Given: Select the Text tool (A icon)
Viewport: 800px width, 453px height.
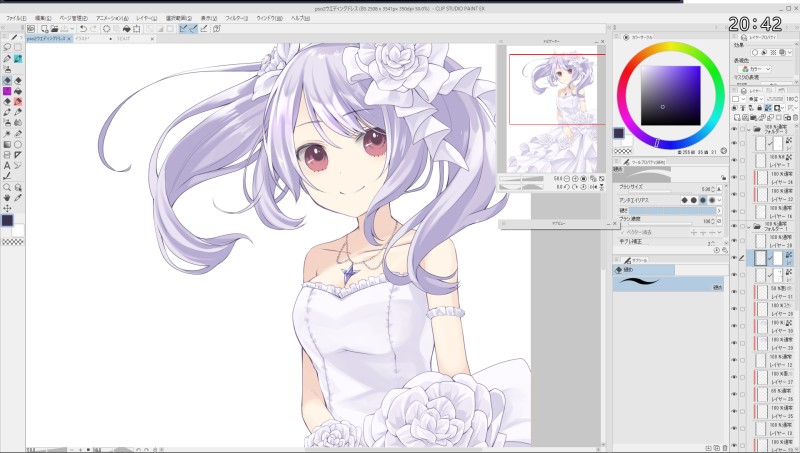Looking at the screenshot, I should [7, 165].
